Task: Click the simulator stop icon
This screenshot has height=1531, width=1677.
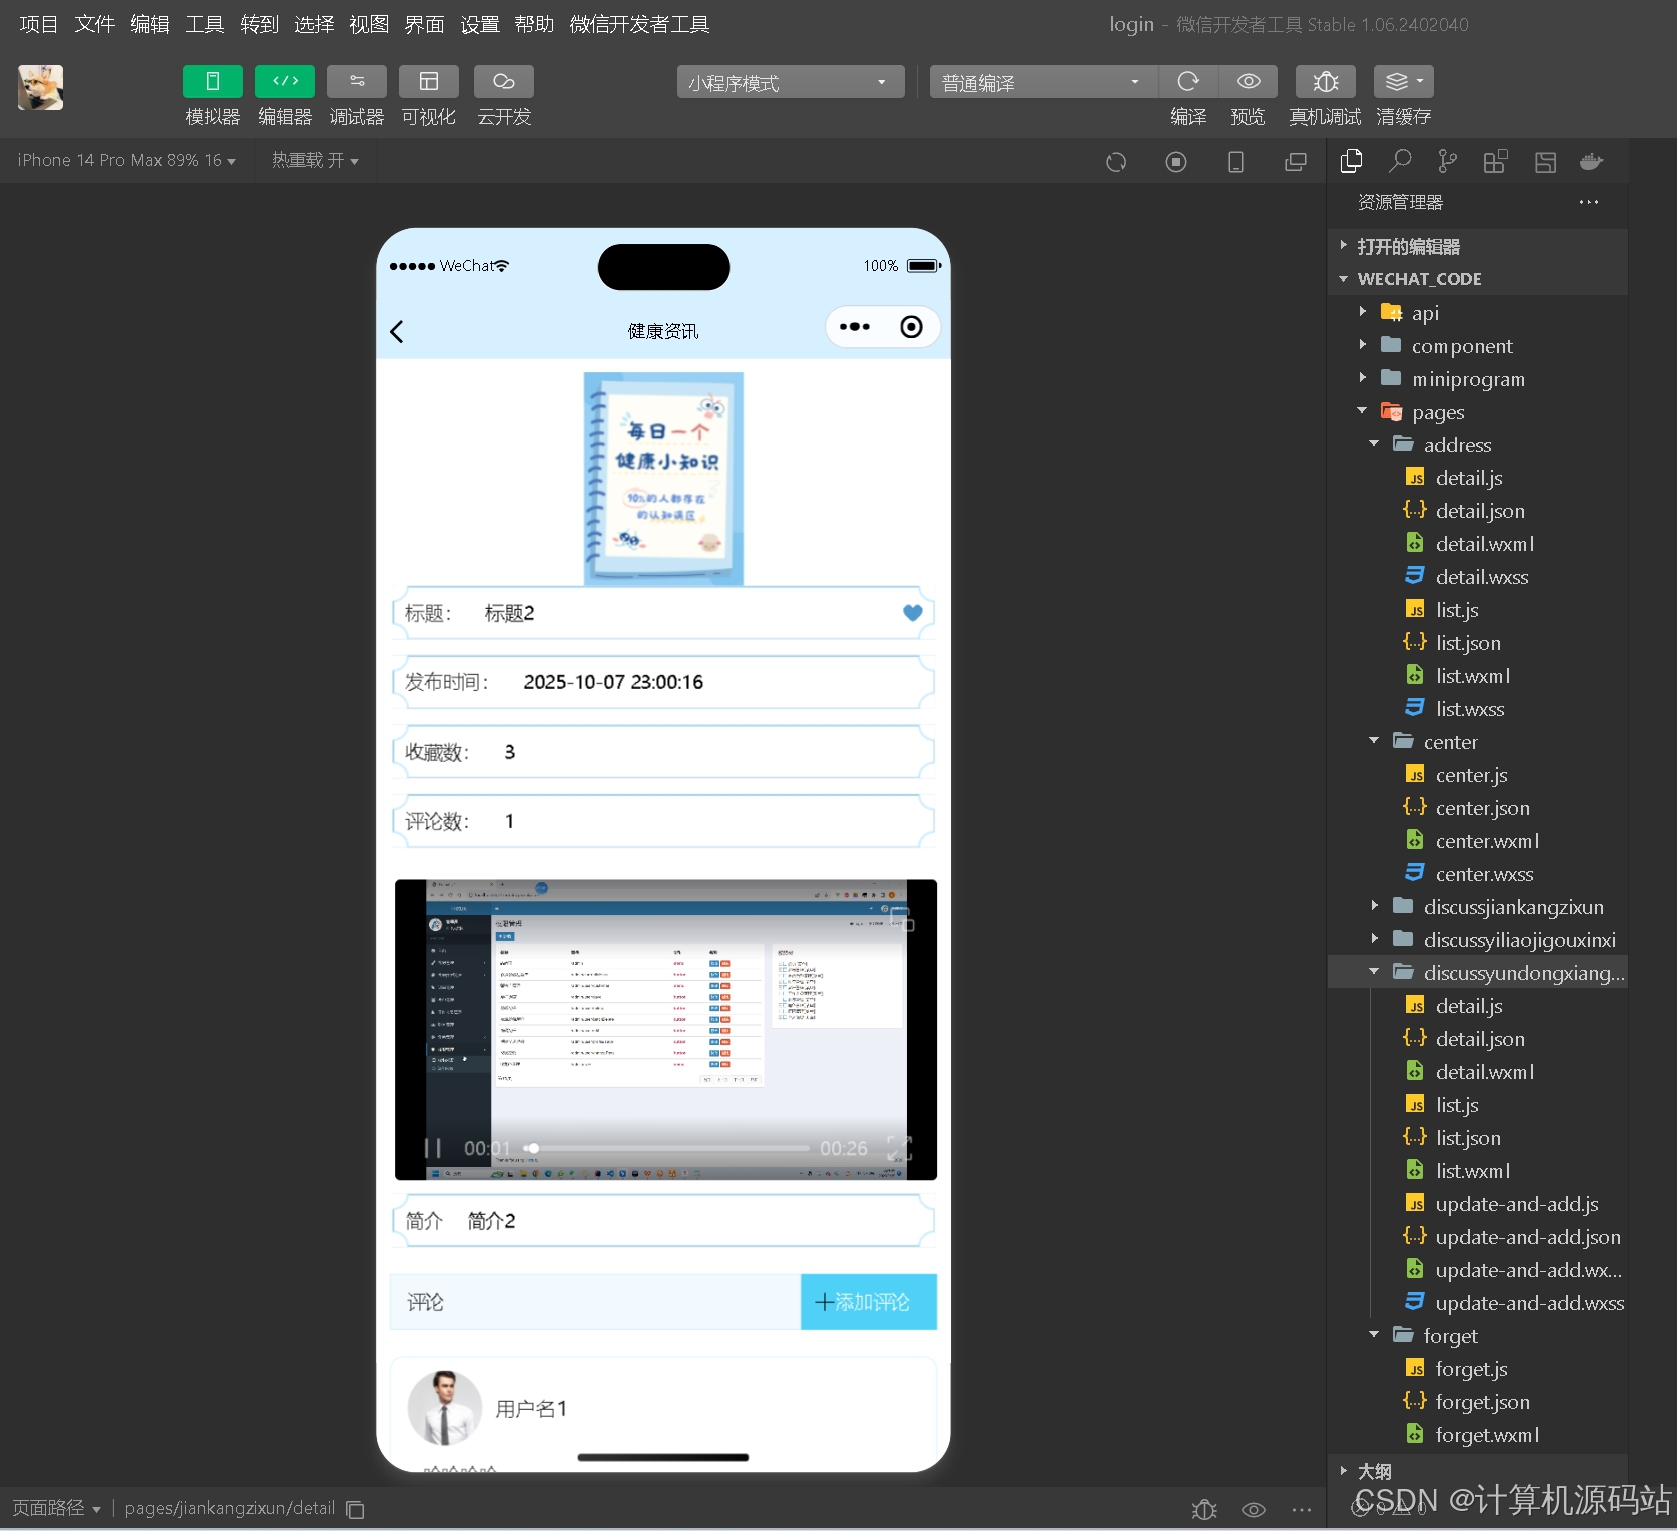Action: point(1176,162)
